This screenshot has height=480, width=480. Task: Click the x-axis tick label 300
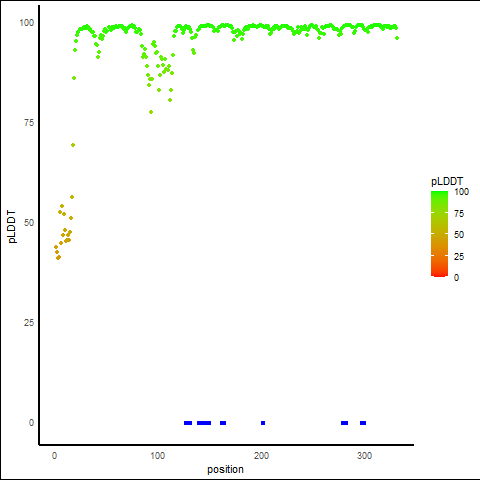coord(364,456)
